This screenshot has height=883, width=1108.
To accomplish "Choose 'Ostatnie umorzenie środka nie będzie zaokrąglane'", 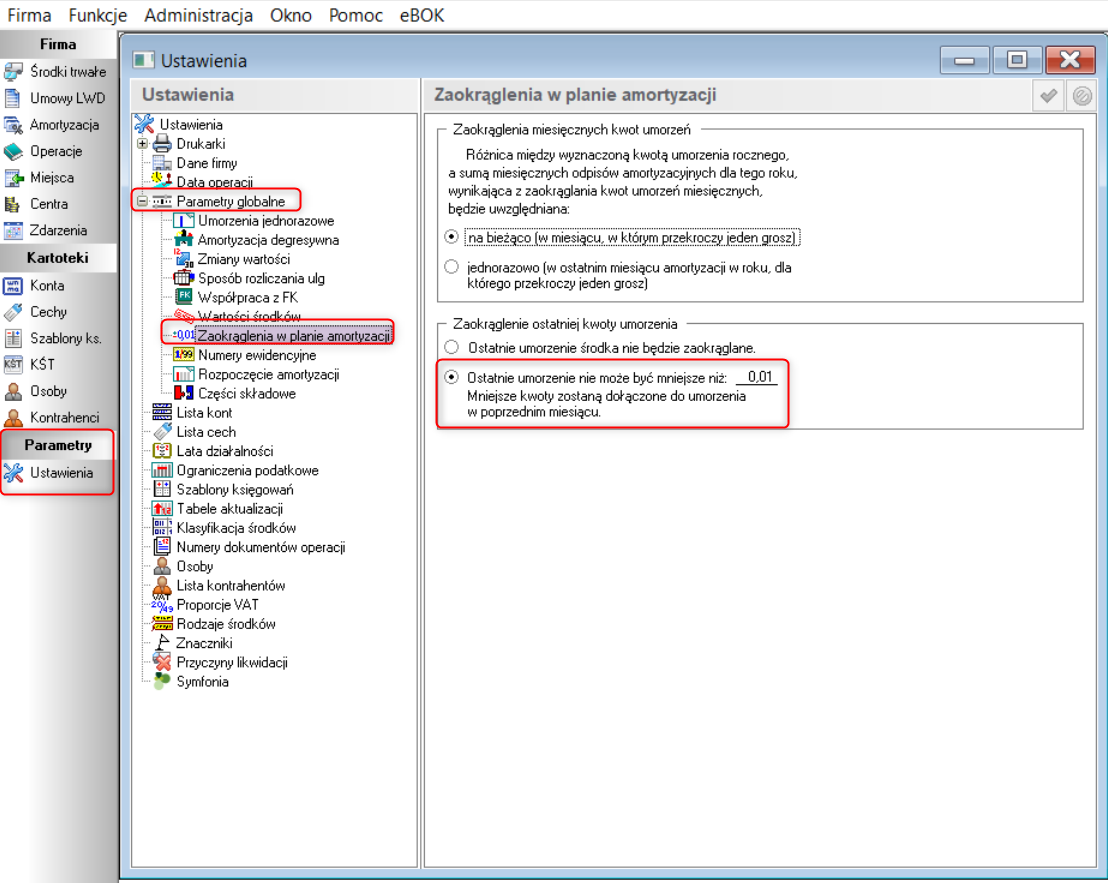I will point(452,348).
